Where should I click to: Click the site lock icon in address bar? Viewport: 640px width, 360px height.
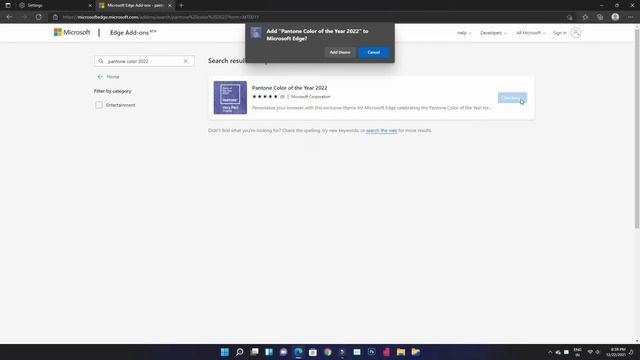point(55,17)
